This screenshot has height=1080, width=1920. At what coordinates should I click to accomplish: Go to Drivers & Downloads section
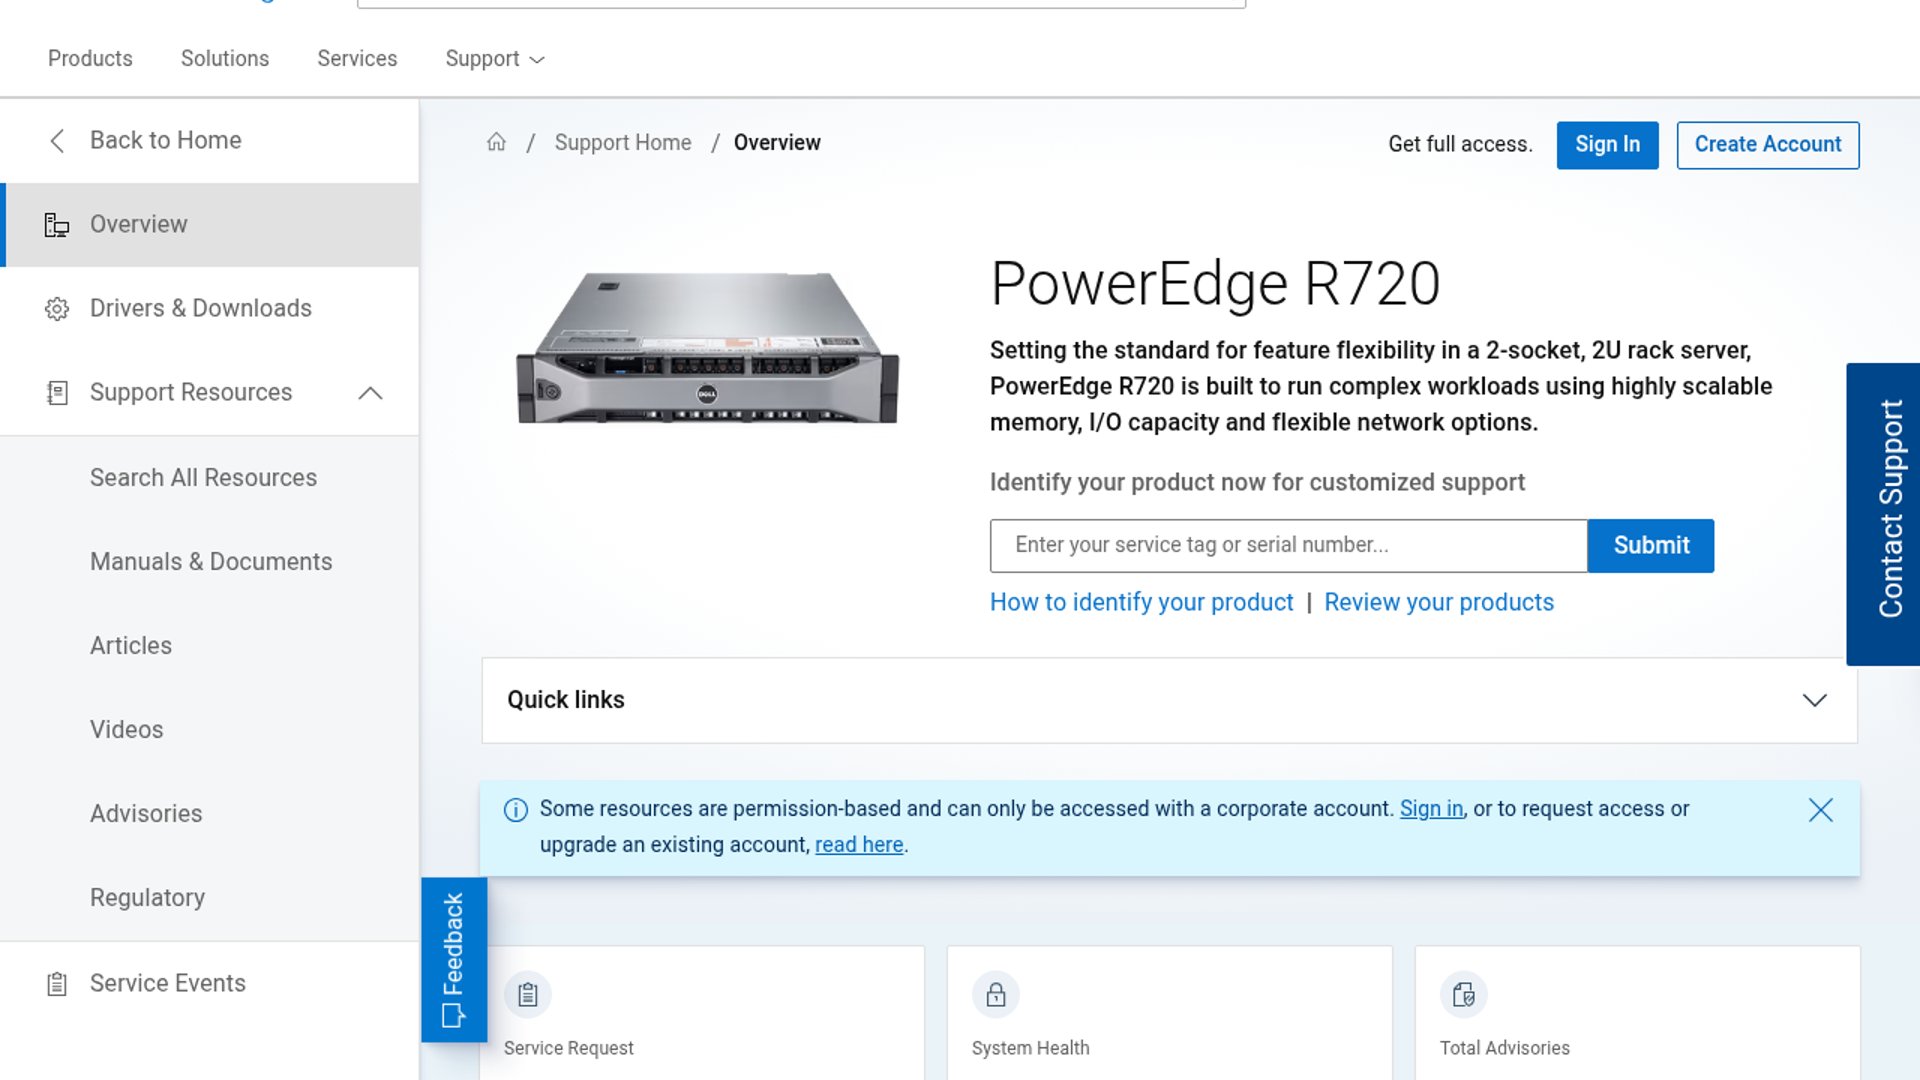(x=210, y=309)
